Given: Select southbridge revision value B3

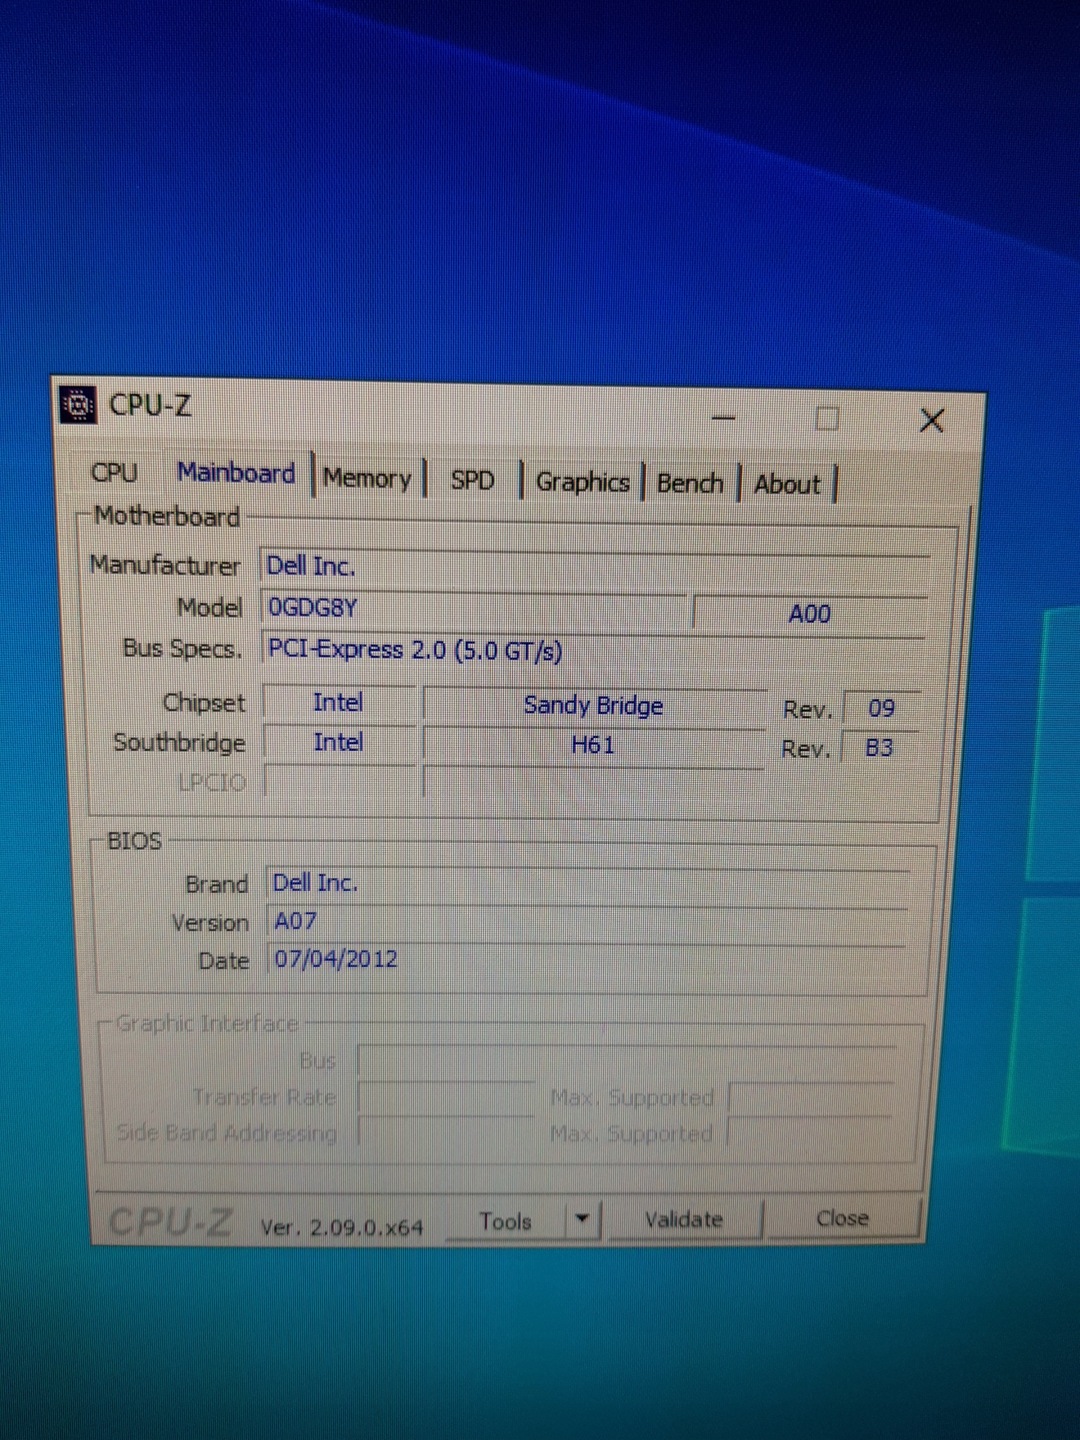Looking at the screenshot, I should tap(879, 748).
